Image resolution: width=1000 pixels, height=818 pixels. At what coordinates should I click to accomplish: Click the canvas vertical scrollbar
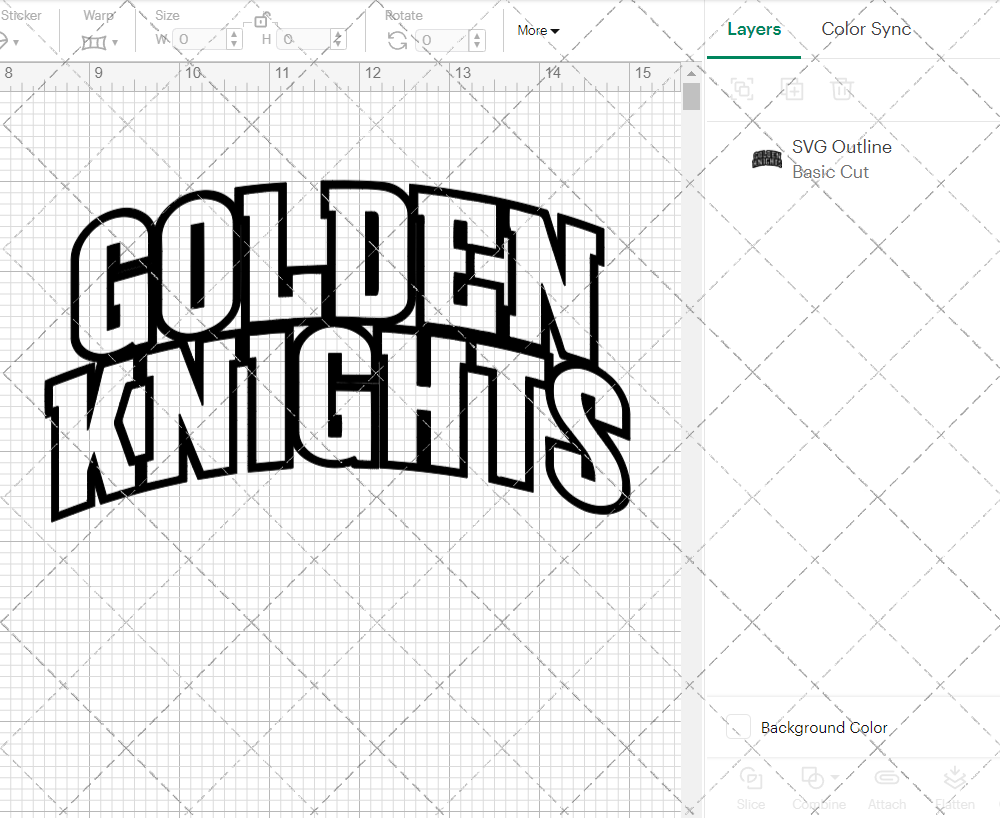point(691,95)
